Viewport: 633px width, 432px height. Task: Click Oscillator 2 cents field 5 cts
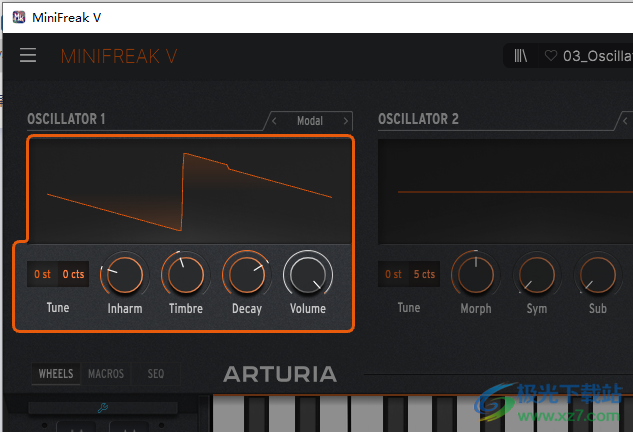click(424, 274)
